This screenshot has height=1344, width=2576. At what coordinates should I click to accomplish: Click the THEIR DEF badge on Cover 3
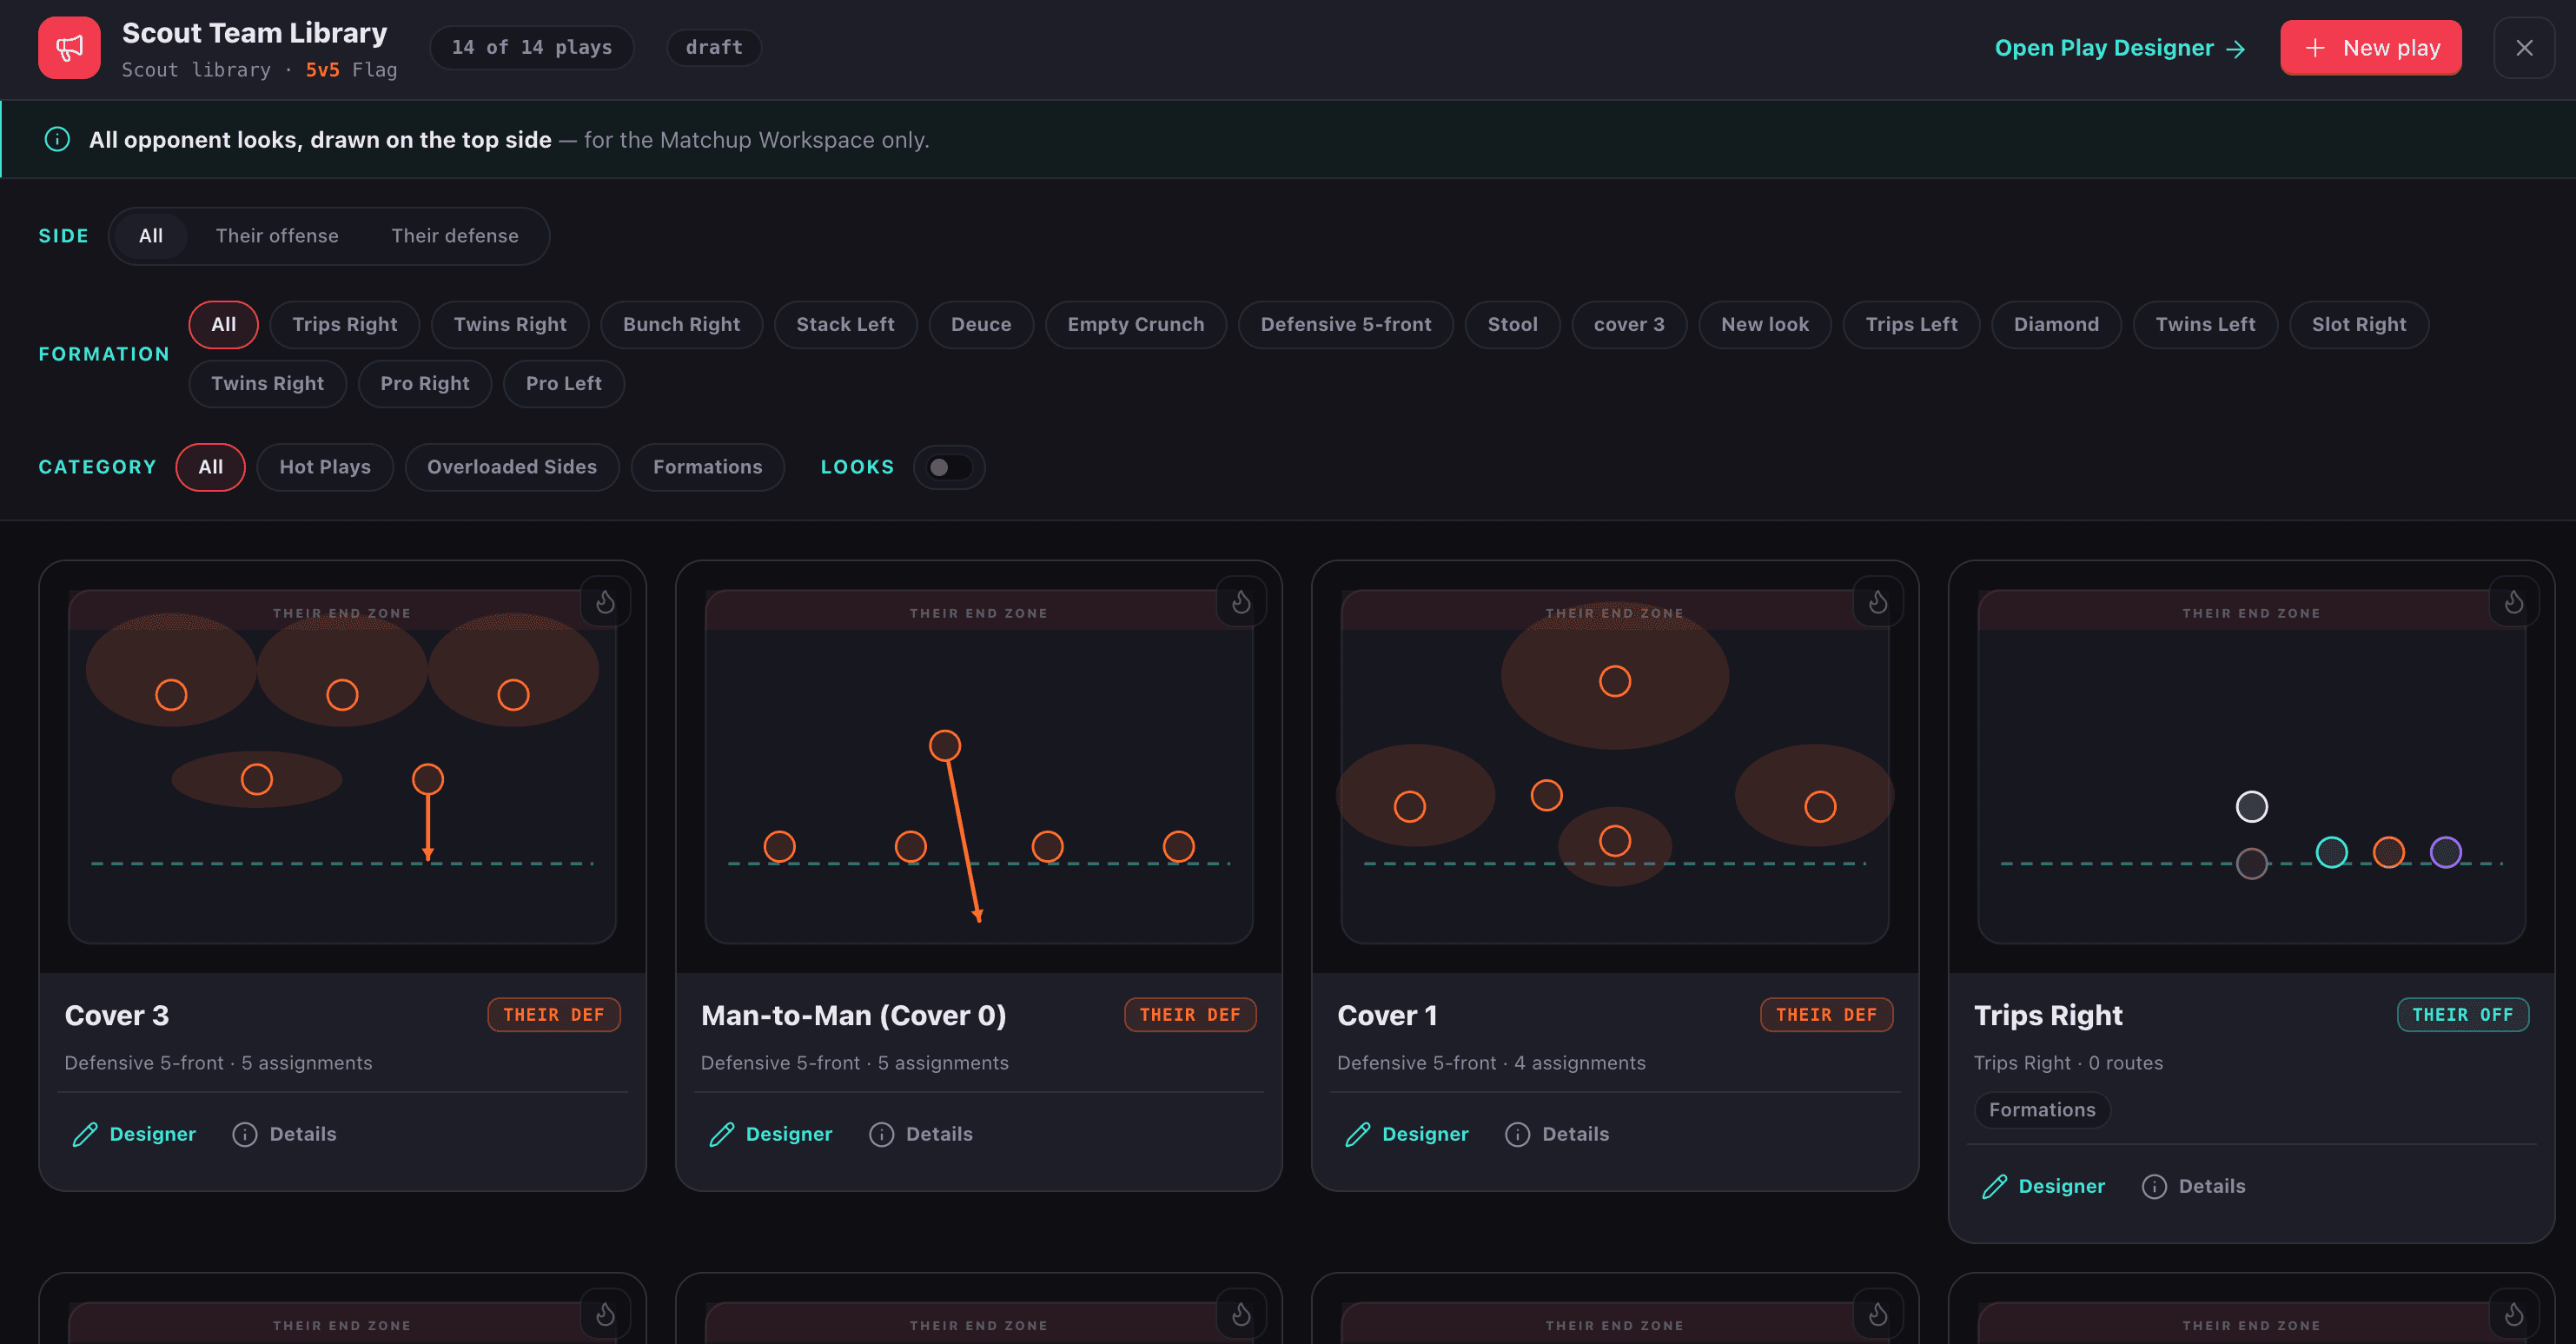(x=554, y=1015)
